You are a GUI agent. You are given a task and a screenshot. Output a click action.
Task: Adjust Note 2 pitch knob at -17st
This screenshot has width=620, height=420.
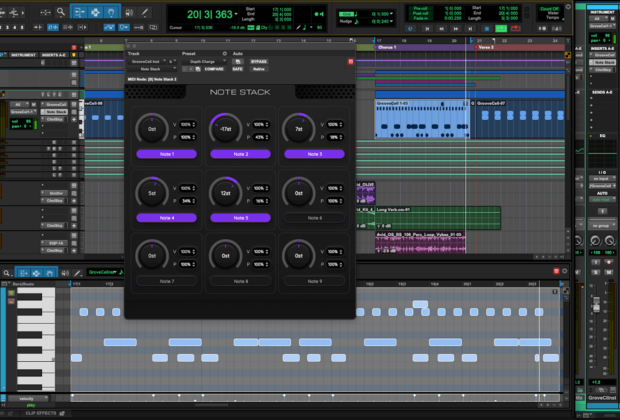pyautogui.click(x=225, y=129)
